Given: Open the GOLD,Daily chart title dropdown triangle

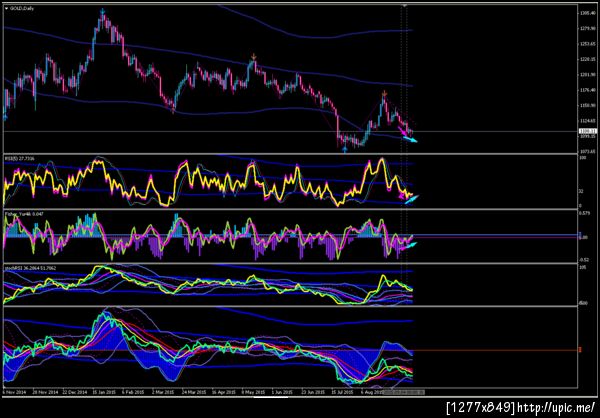Looking at the screenshot, I should tap(6, 8).
